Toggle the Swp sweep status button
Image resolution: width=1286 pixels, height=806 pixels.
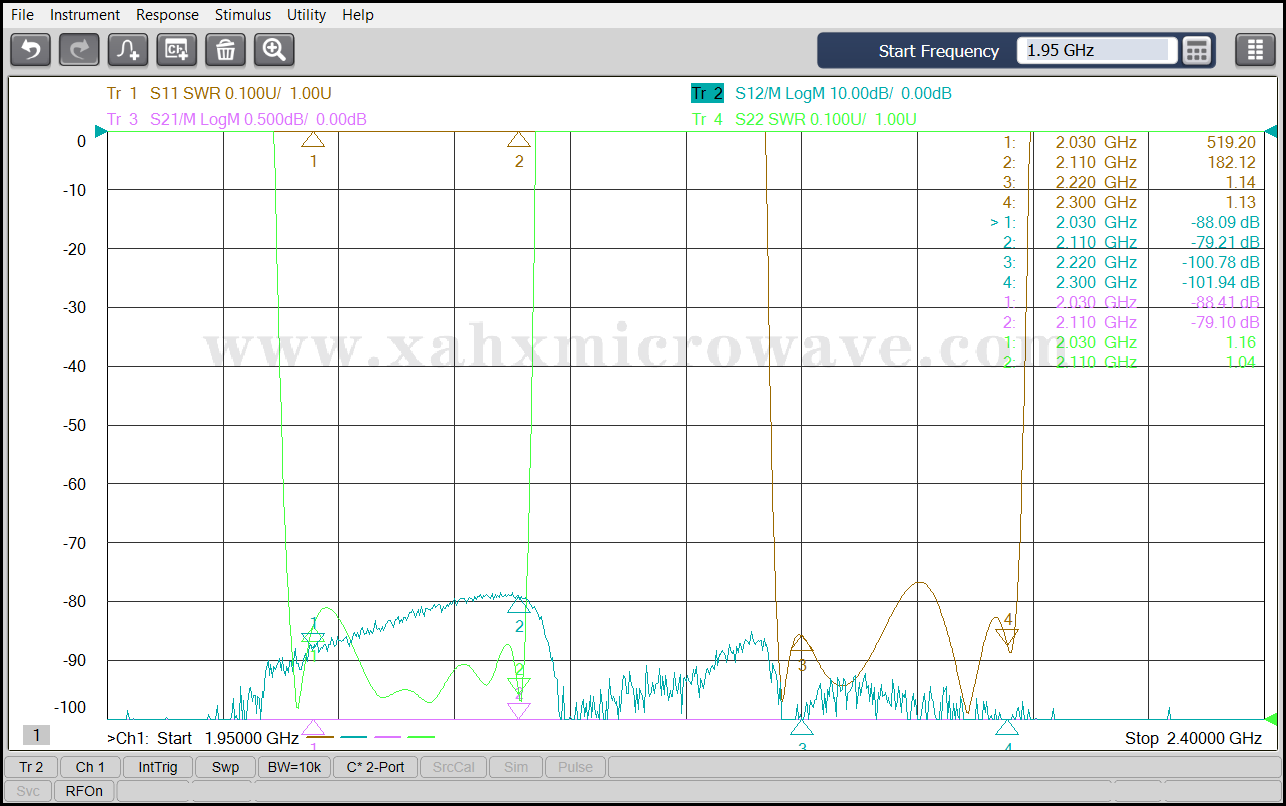click(x=225, y=767)
